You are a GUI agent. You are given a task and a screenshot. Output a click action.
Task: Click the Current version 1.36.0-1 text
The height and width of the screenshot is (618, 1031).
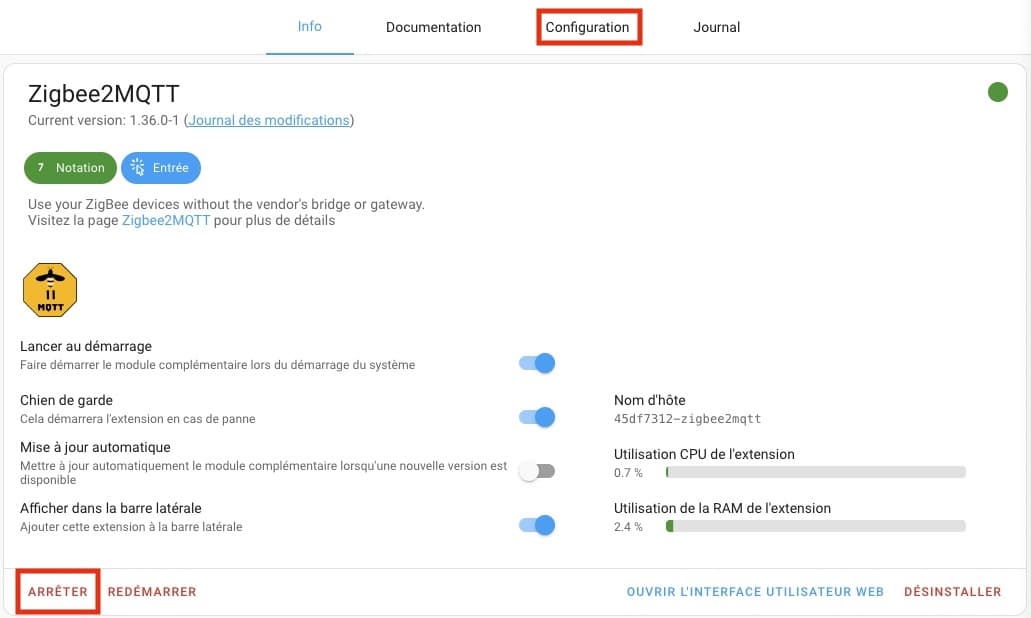[103, 120]
